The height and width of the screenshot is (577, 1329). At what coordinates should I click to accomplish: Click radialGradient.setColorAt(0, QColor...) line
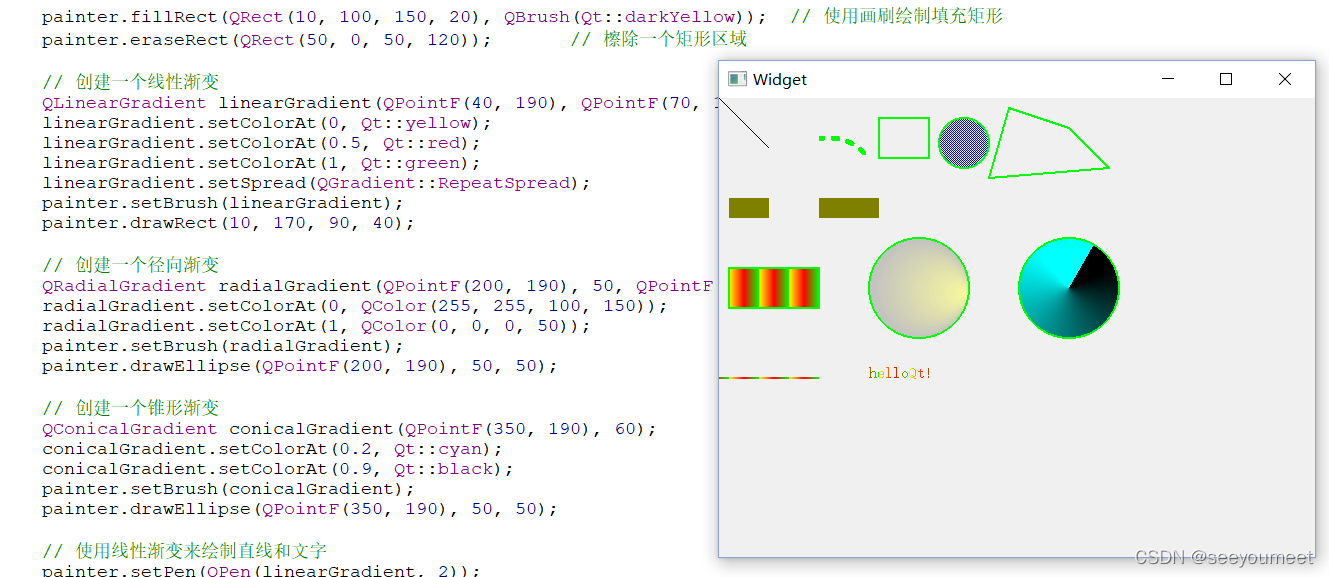pyautogui.click(x=355, y=306)
